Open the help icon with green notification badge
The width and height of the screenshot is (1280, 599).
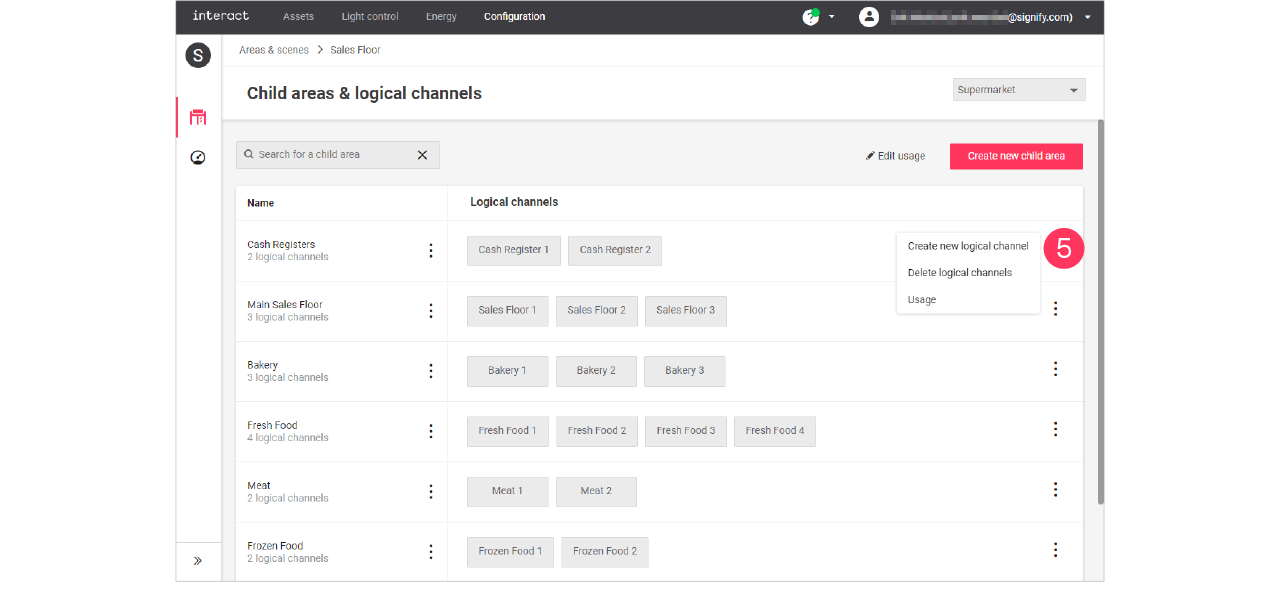811,16
